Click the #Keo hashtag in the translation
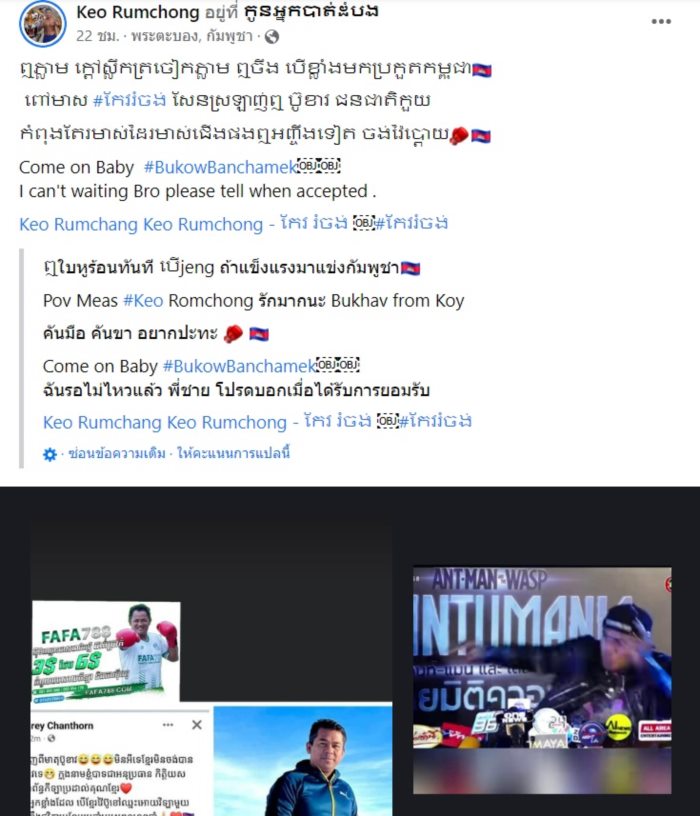Viewport: 700px width, 816px height. click(x=143, y=300)
